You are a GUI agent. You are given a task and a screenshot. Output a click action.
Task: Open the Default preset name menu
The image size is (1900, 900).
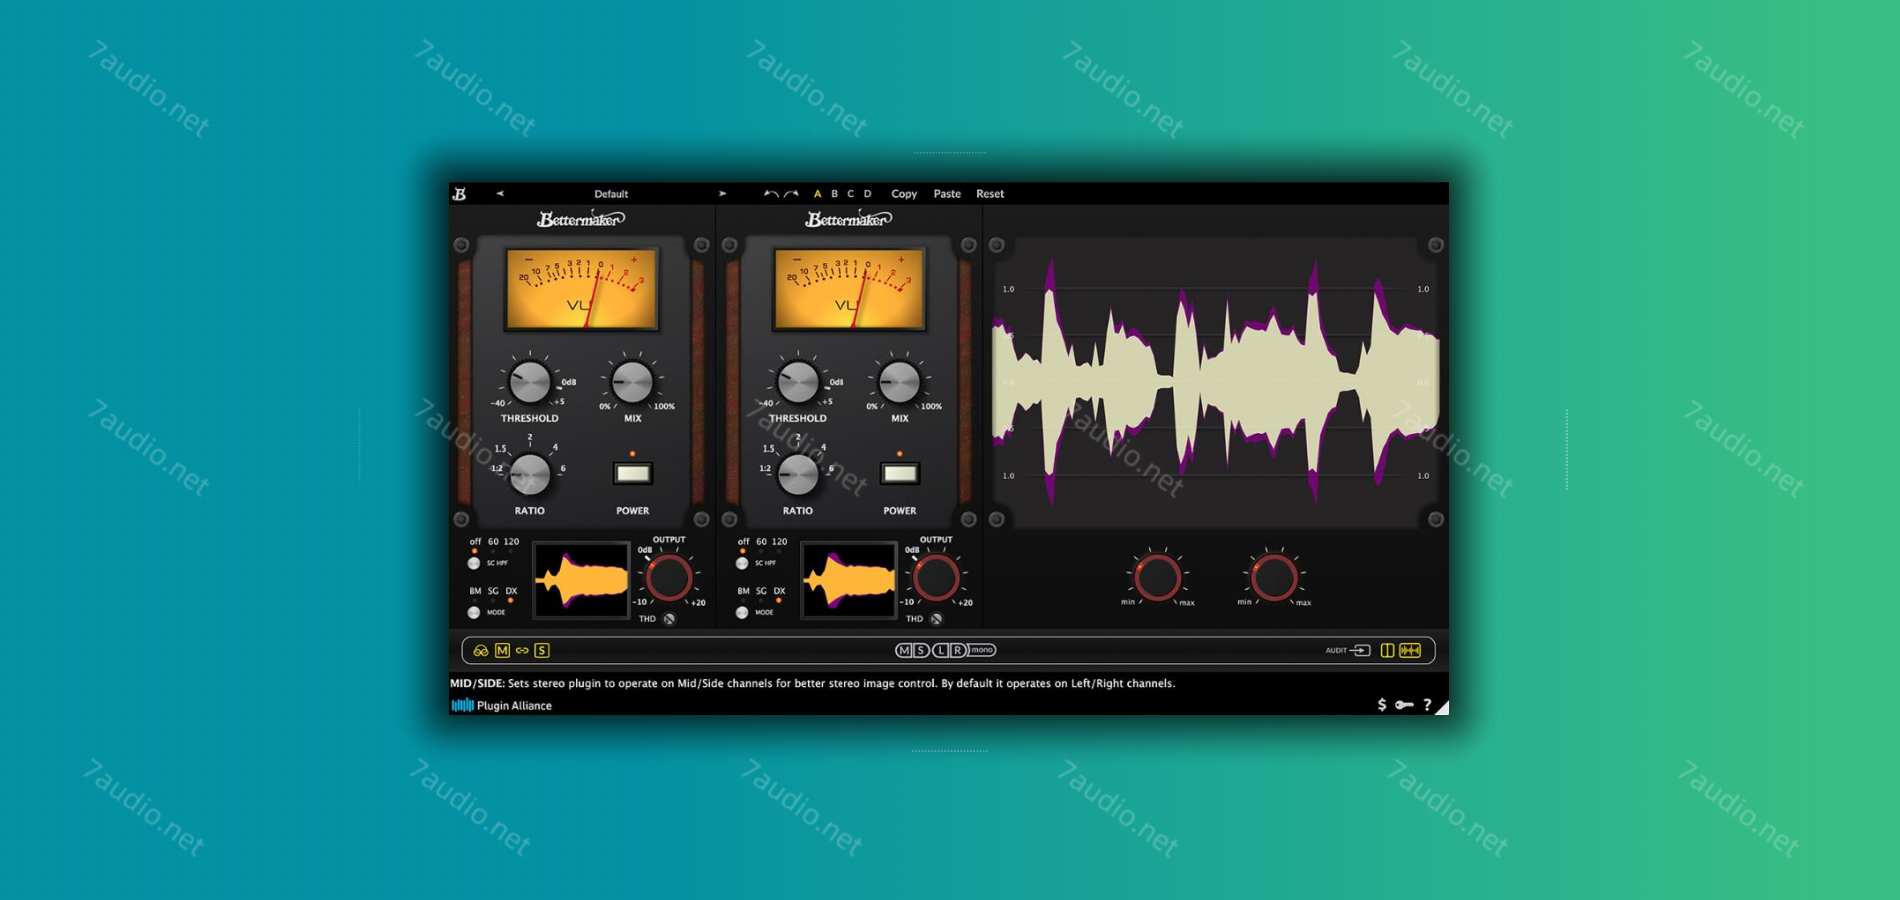[611, 194]
